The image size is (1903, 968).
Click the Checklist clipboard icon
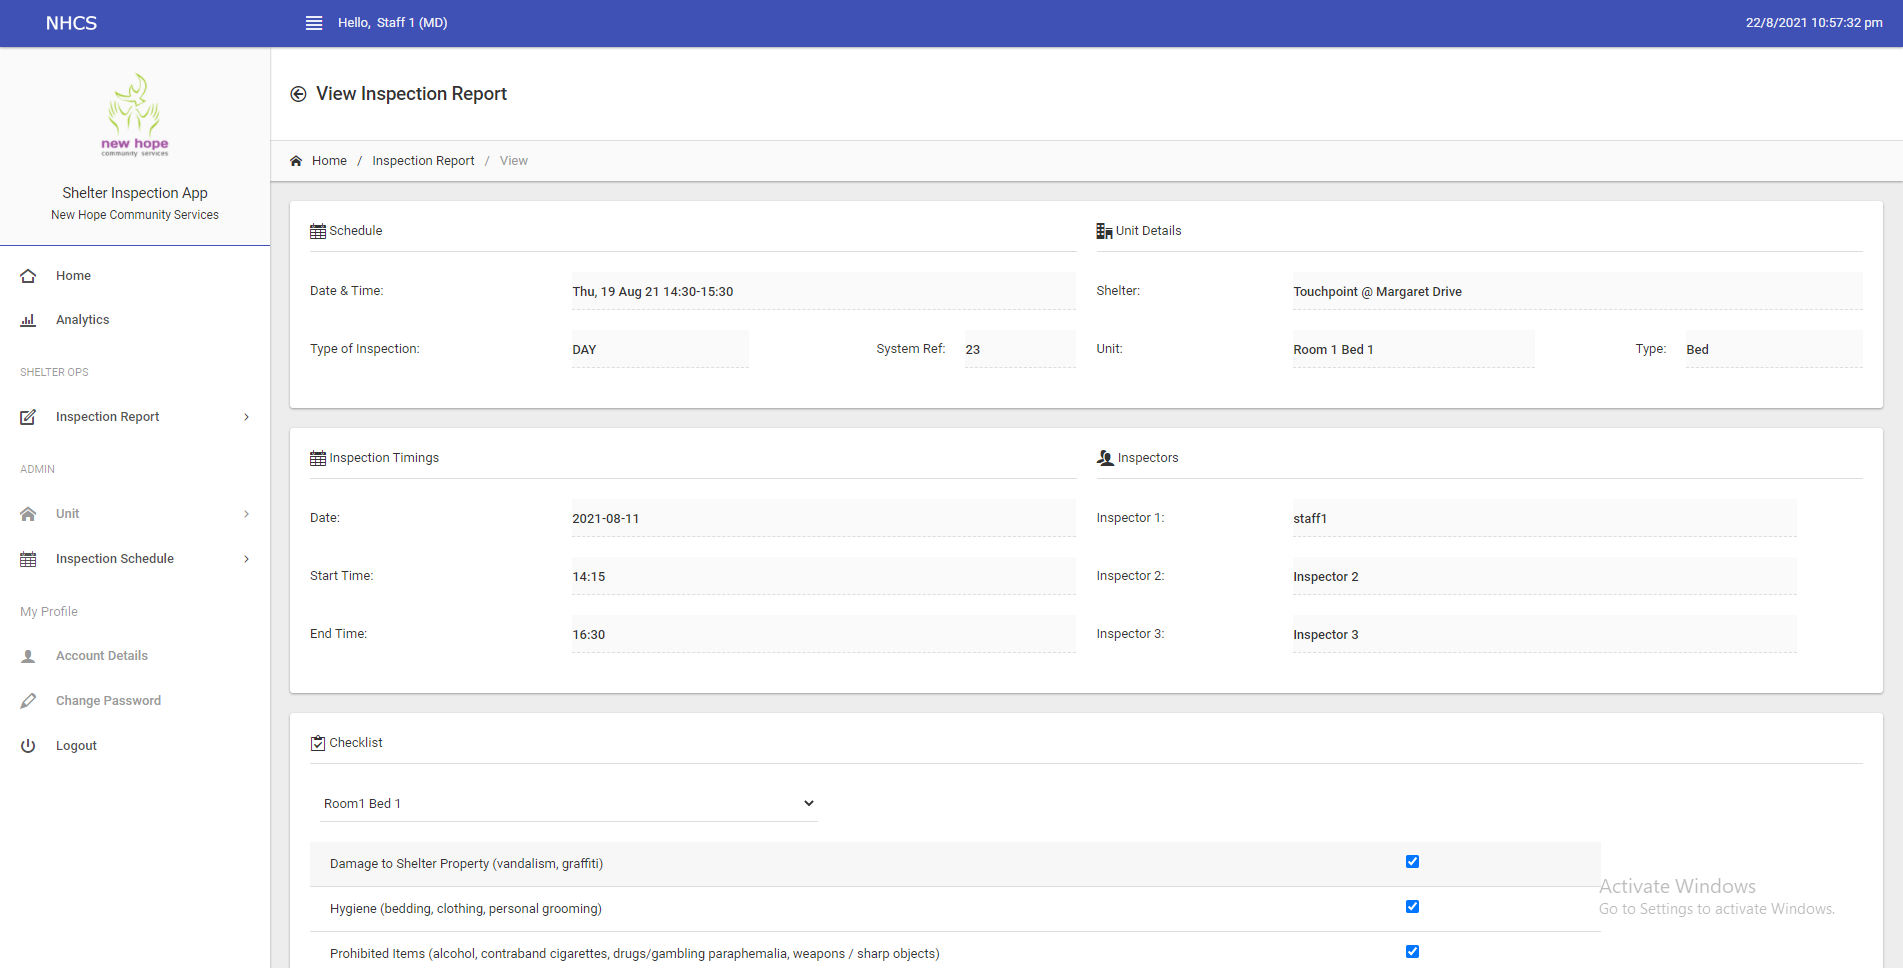[318, 743]
